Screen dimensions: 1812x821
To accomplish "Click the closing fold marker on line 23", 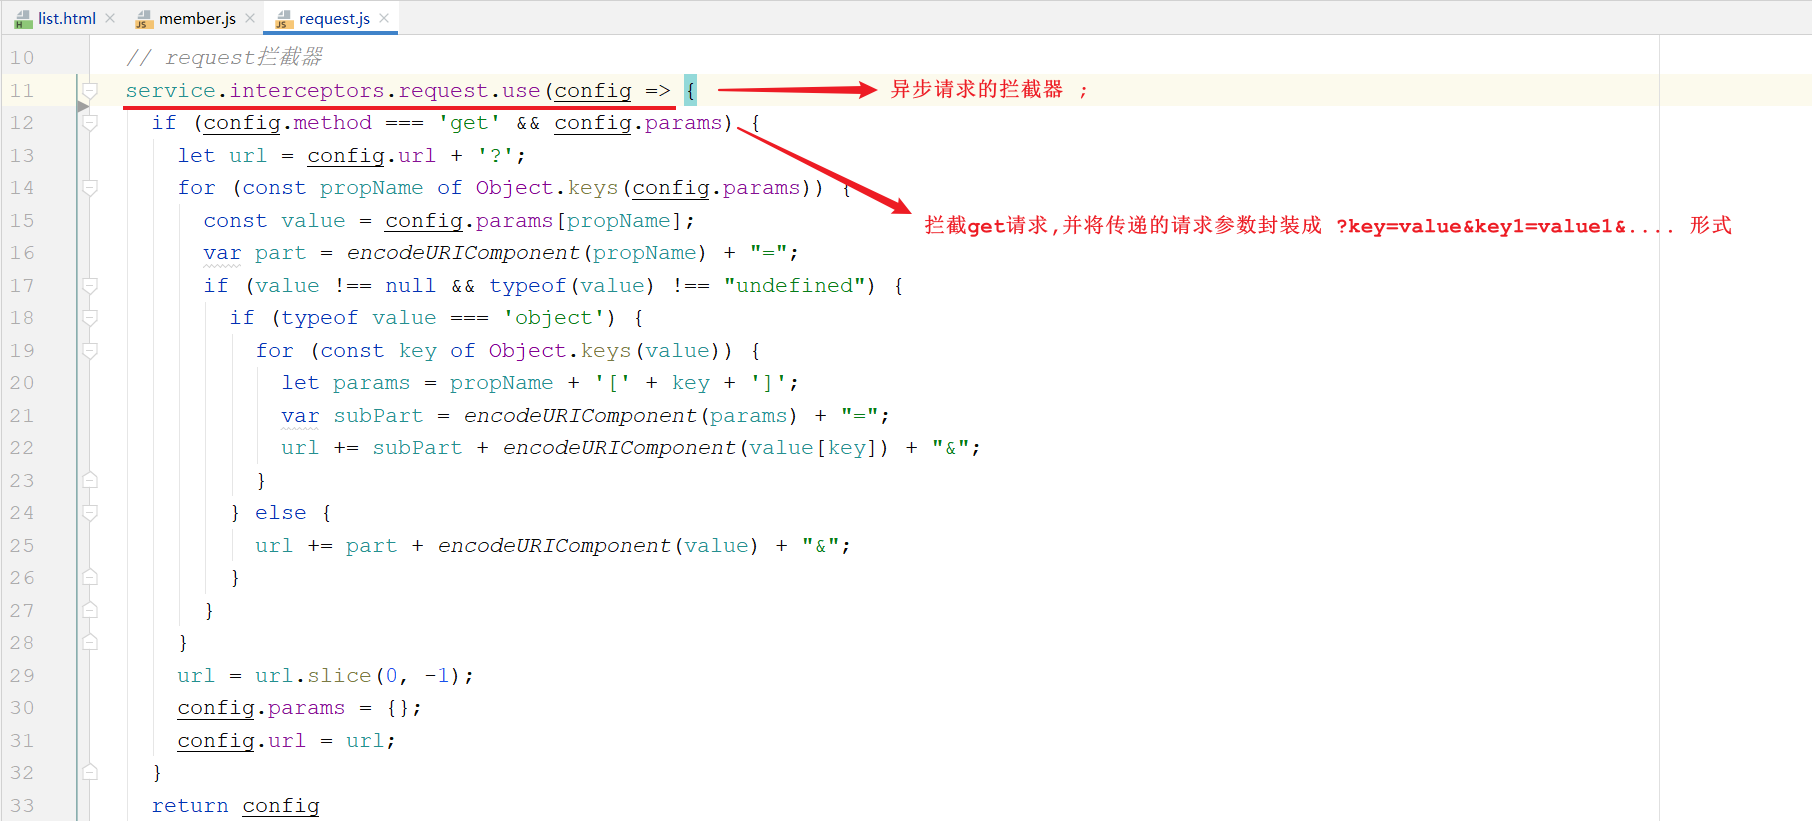I will pyautogui.click(x=90, y=480).
